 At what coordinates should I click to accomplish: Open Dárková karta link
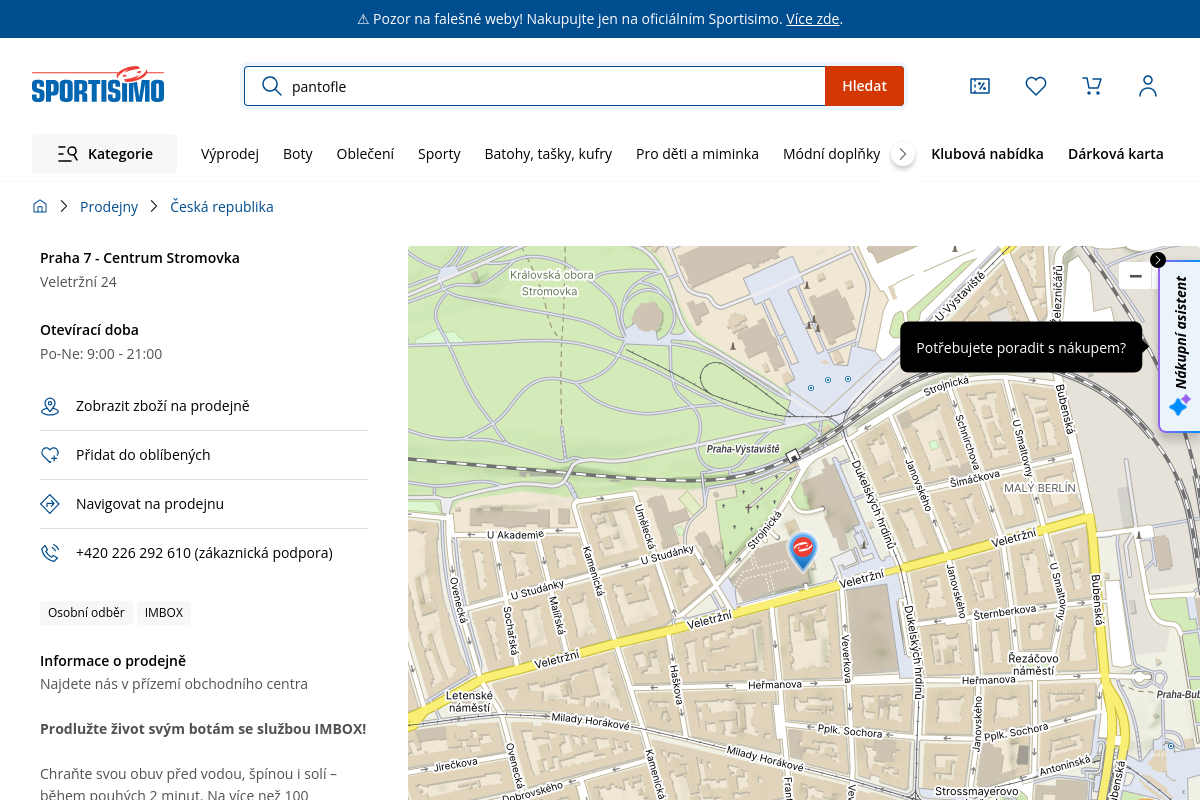(1116, 154)
